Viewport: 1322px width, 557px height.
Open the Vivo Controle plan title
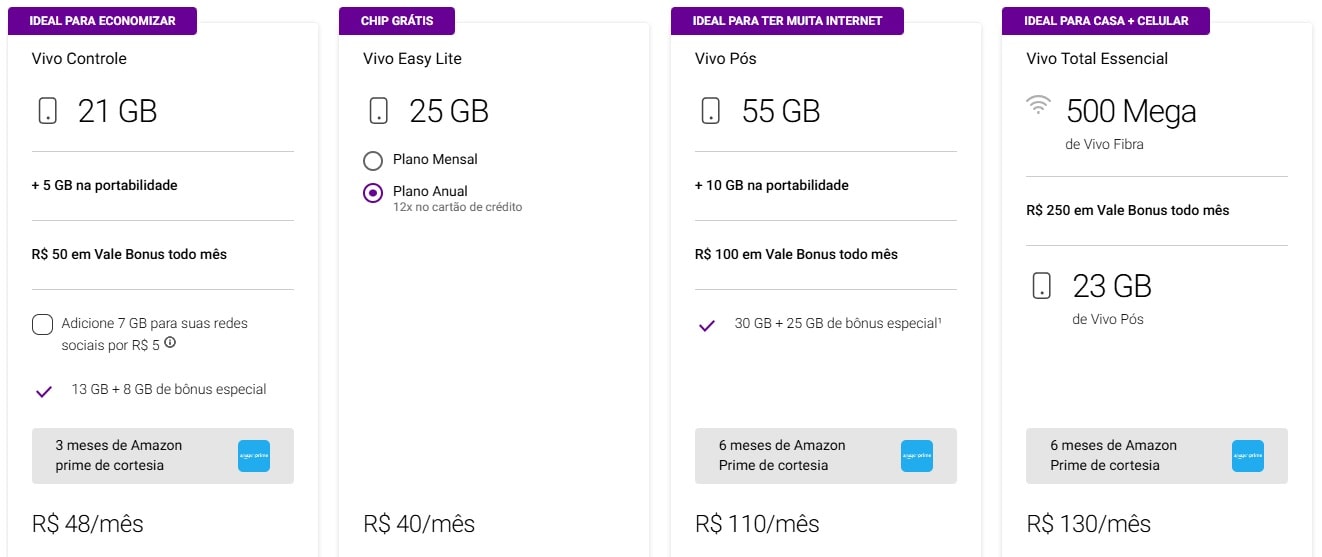(79, 59)
